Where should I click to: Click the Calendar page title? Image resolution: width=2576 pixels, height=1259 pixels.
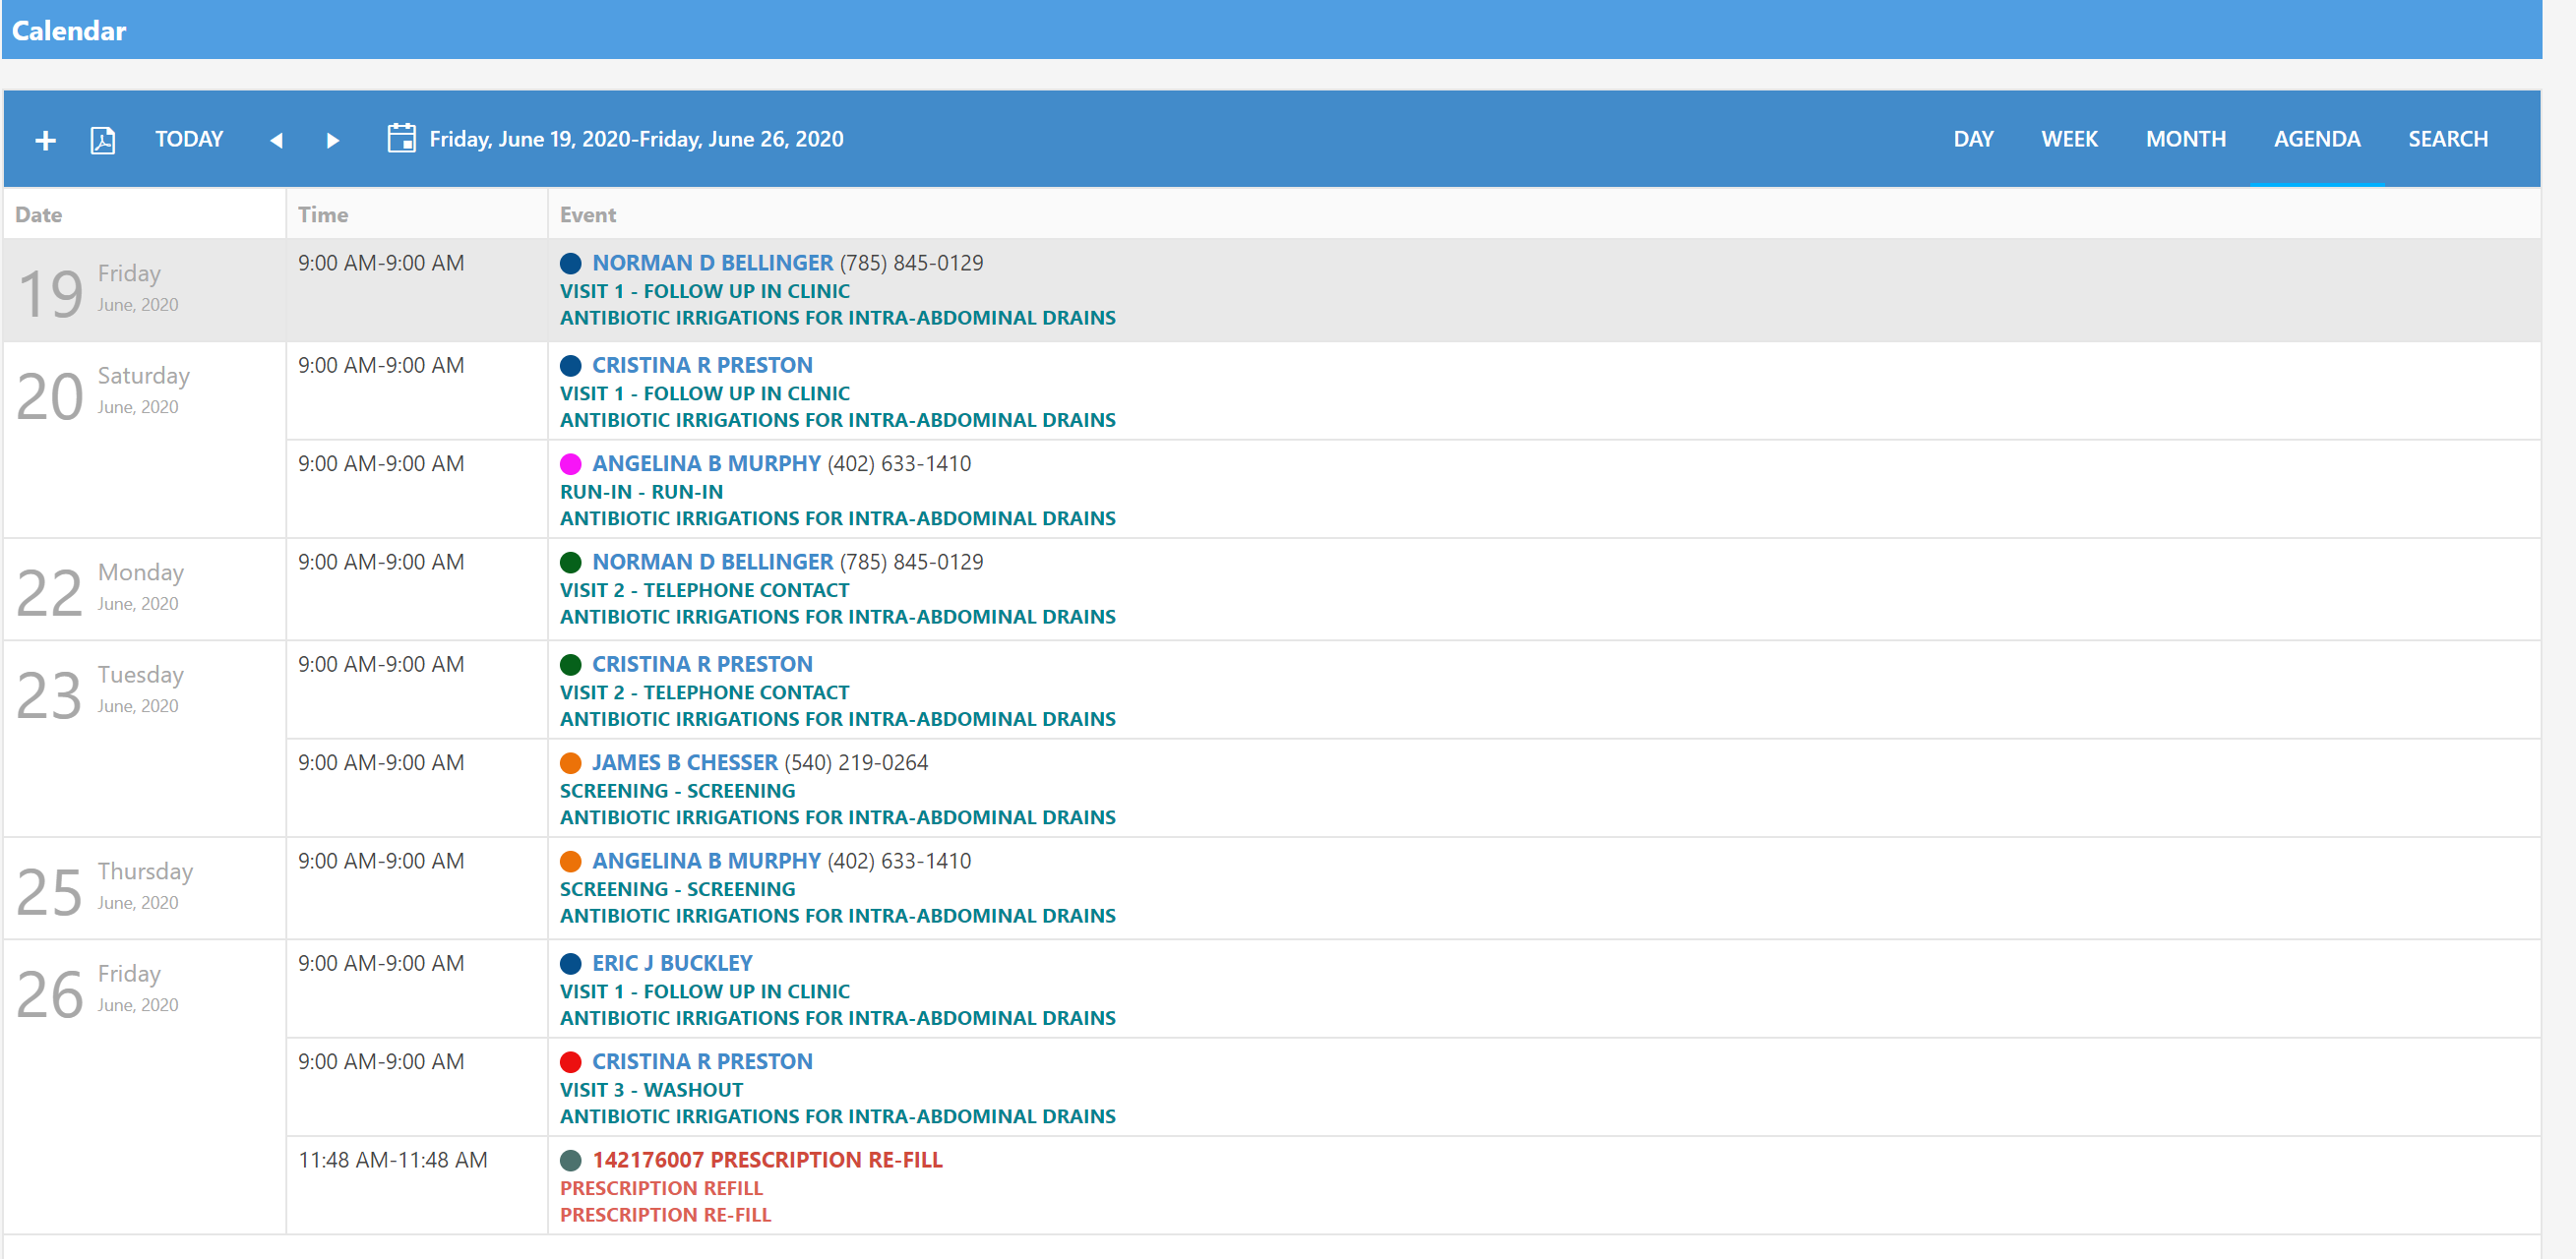pos(69,31)
